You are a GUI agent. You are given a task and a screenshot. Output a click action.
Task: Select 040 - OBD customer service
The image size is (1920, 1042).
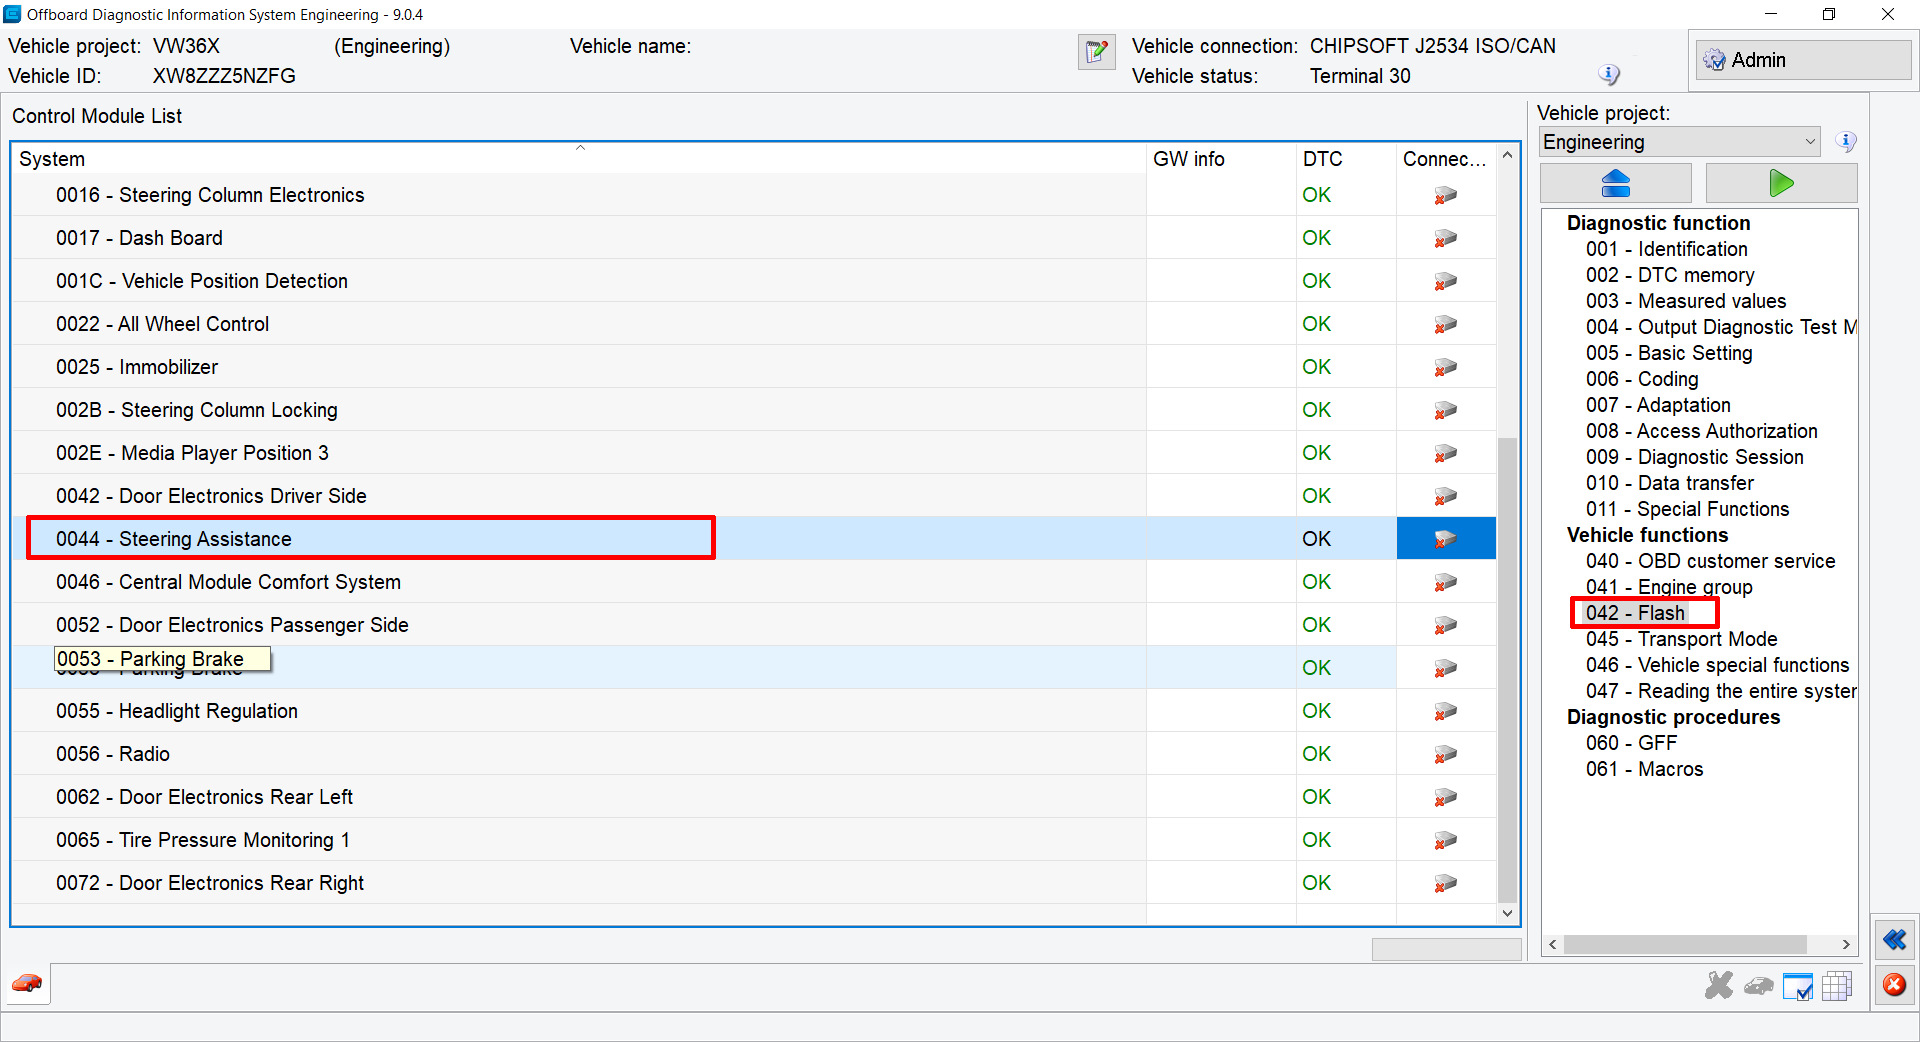1710,561
